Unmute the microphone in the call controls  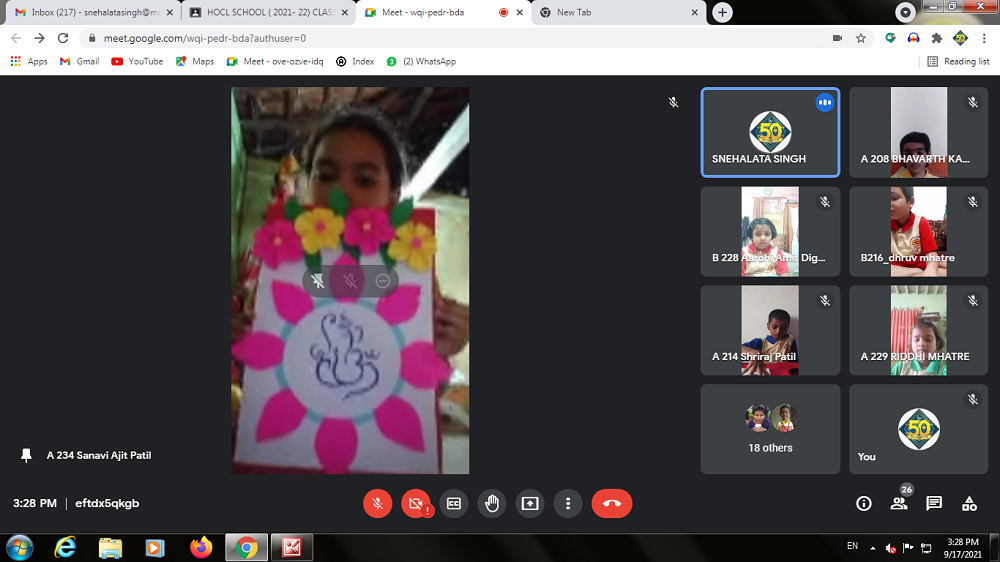coord(377,504)
